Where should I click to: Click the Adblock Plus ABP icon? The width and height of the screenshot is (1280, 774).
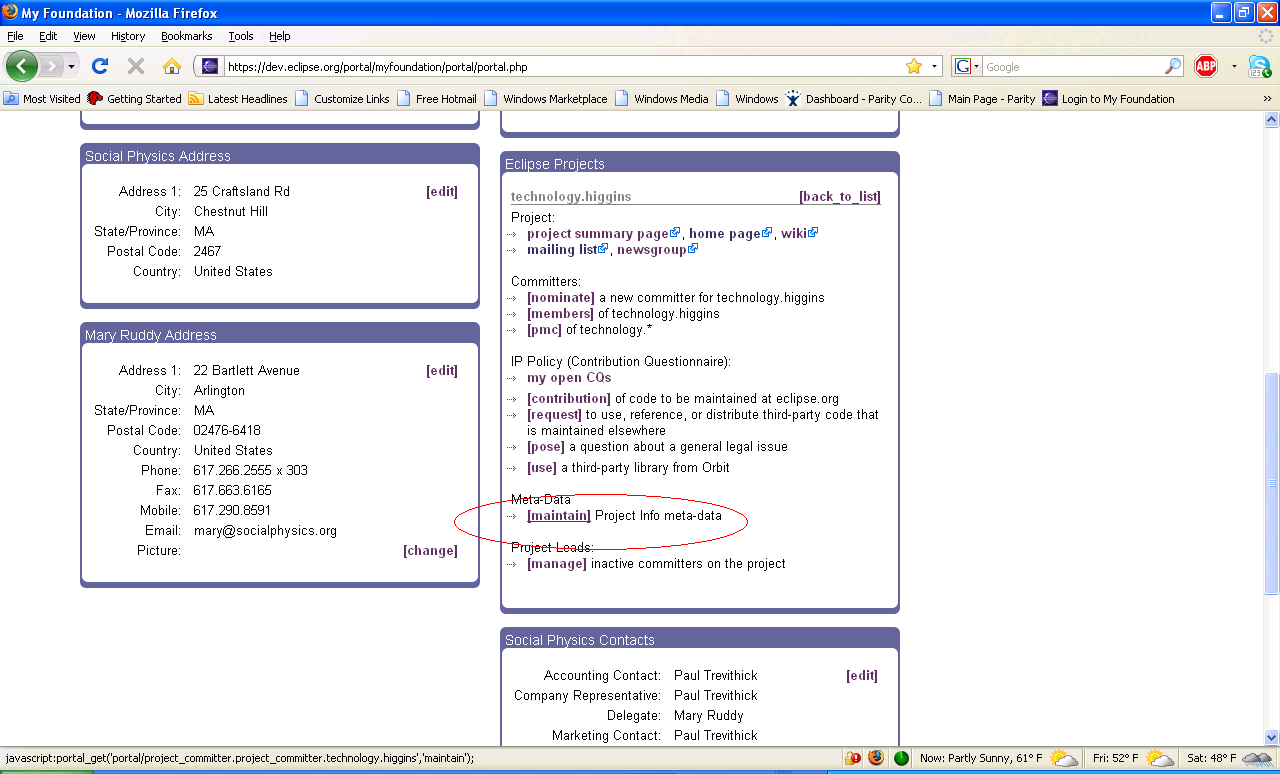pos(1206,67)
